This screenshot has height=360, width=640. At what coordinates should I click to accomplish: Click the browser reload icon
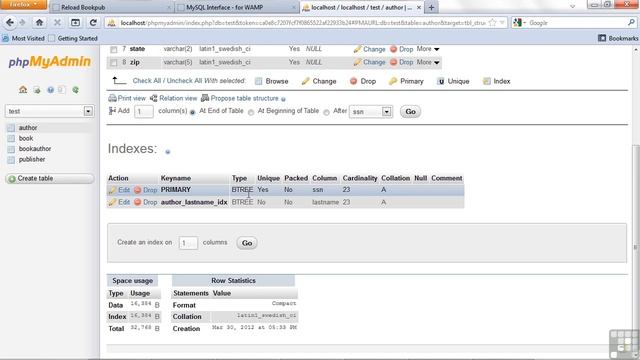click(93, 23)
